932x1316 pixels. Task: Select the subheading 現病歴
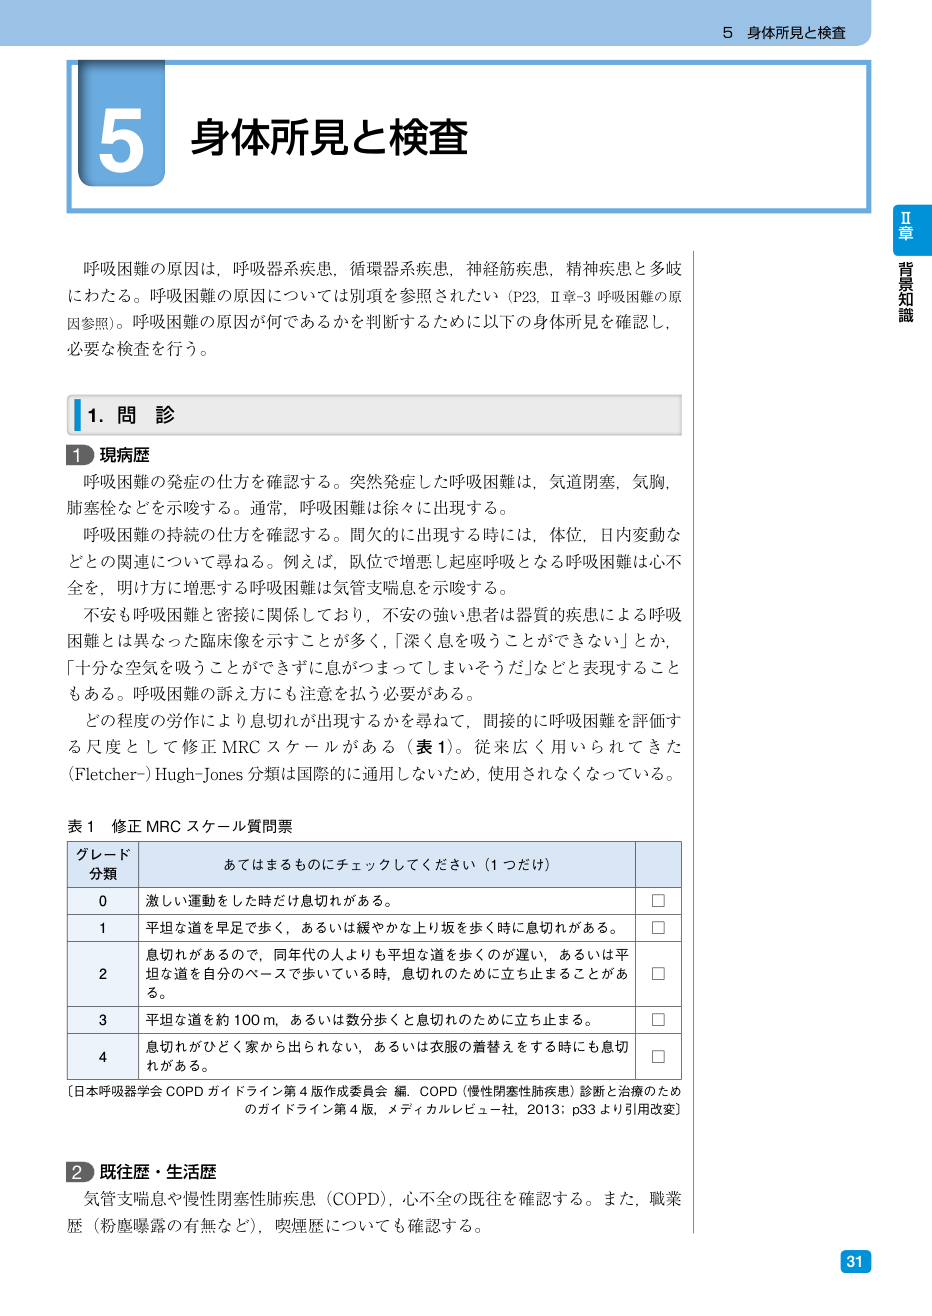tap(125, 456)
